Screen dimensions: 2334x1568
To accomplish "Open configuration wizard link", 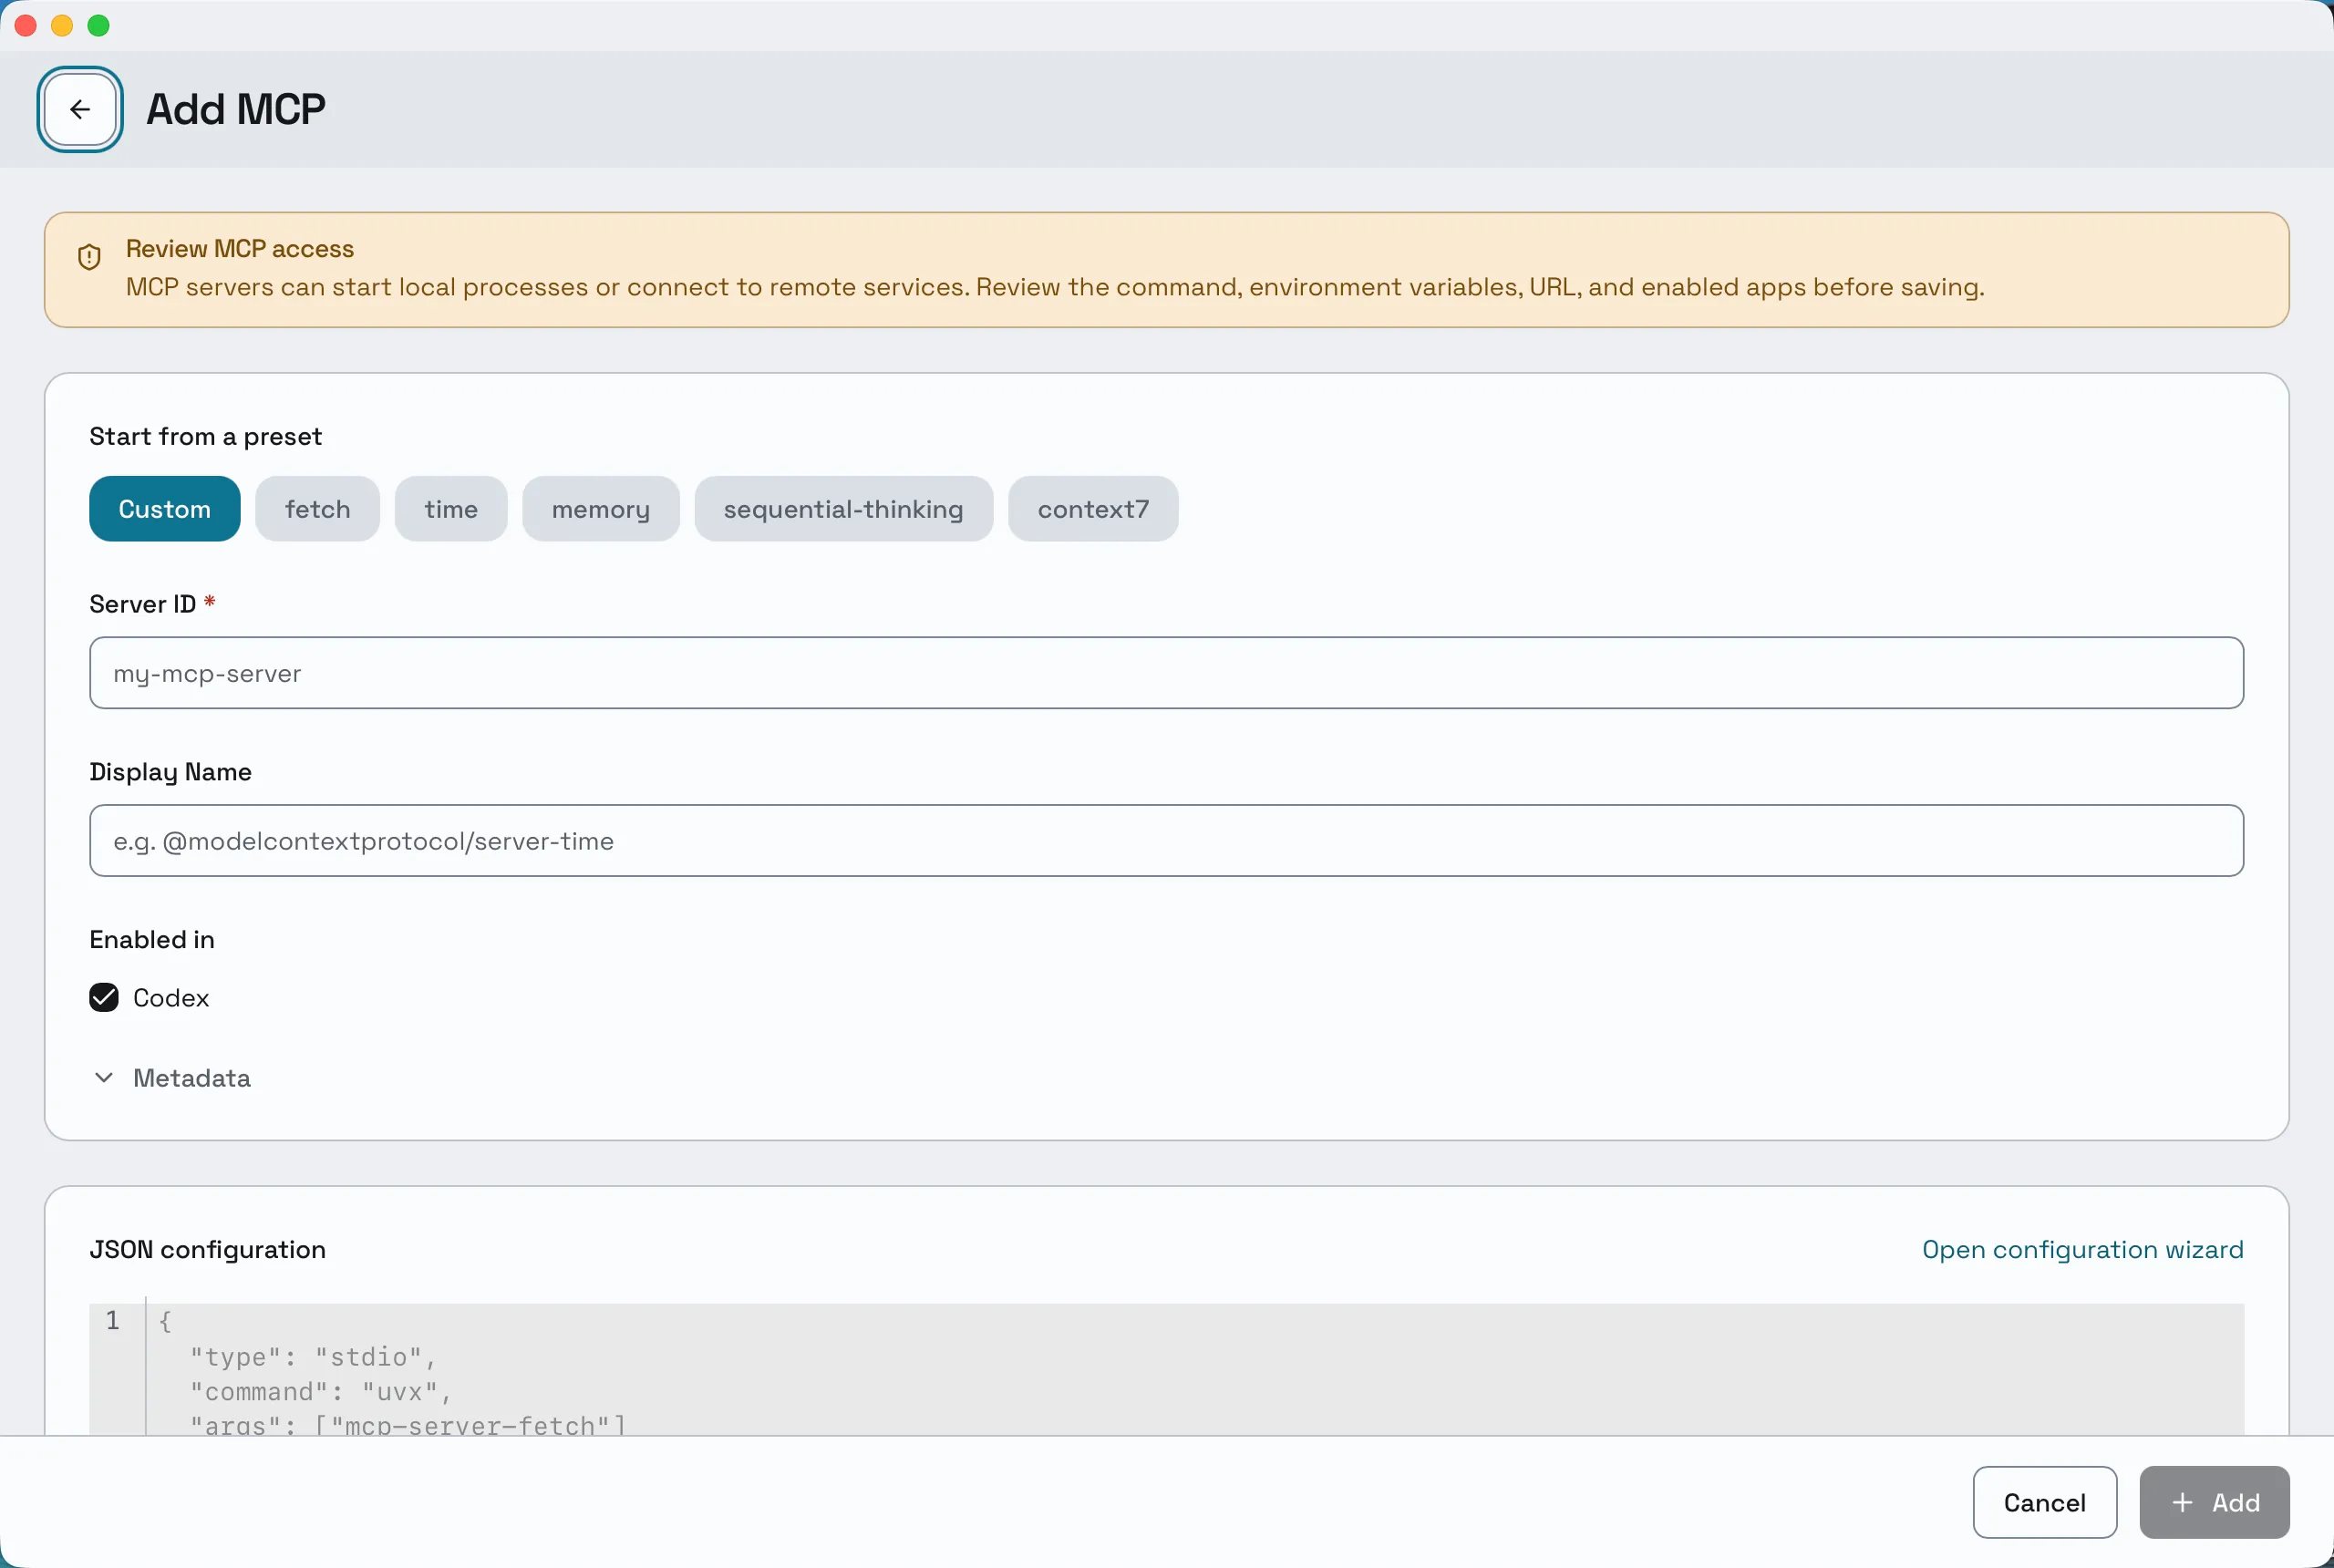I will (2082, 1250).
